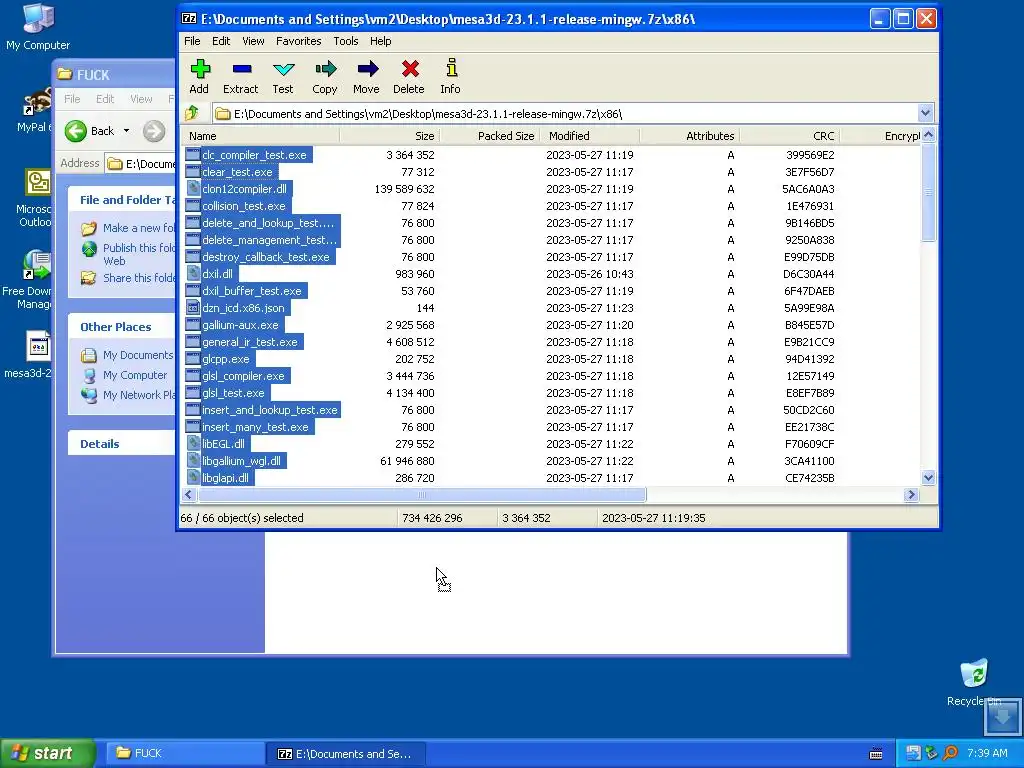Open the Edit menu in 7-Zip
1024x768 pixels.
click(x=221, y=41)
